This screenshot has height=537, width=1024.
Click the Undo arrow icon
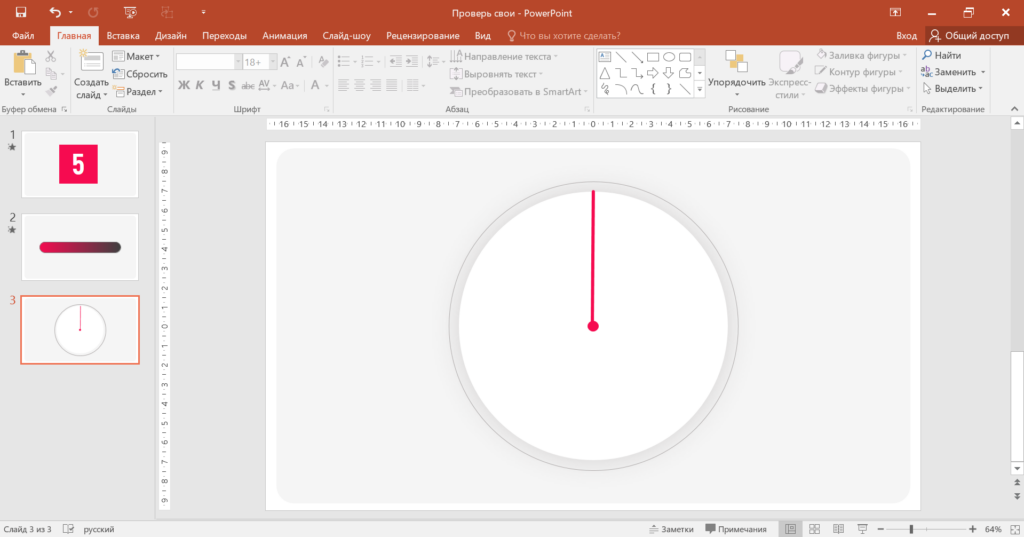[56, 12]
